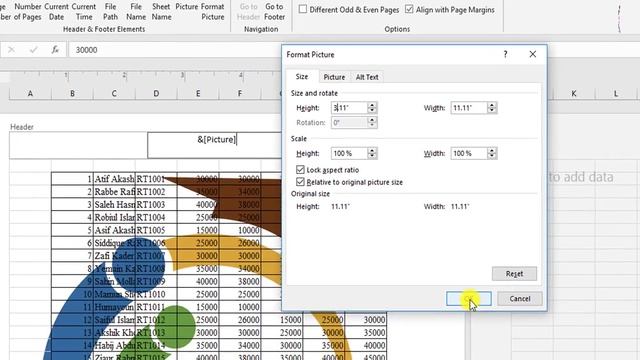Insert File Name header element
This screenshot has width=640, height=360.
point(136,12)
